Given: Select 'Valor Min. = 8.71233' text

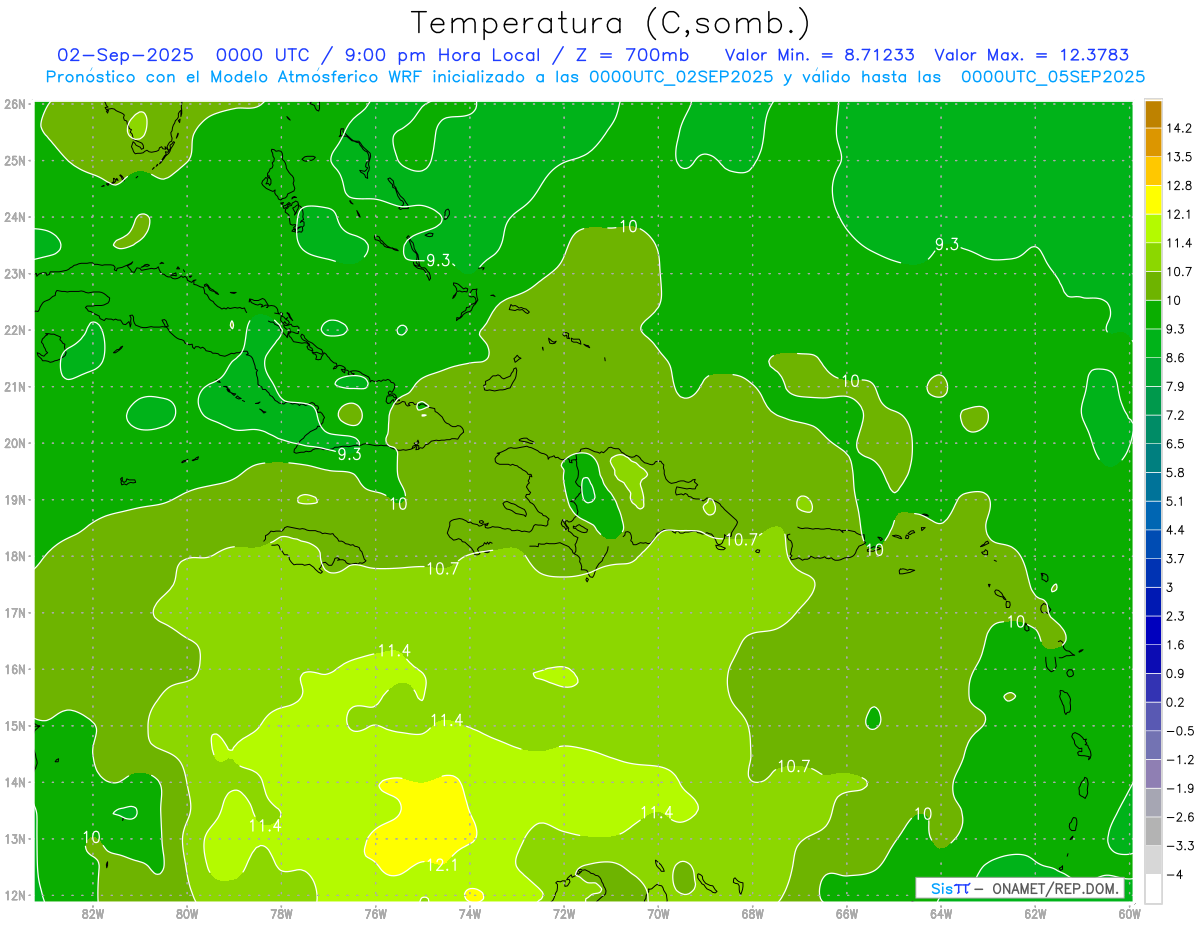Looking at the screenshot, I should pos(818,55).
